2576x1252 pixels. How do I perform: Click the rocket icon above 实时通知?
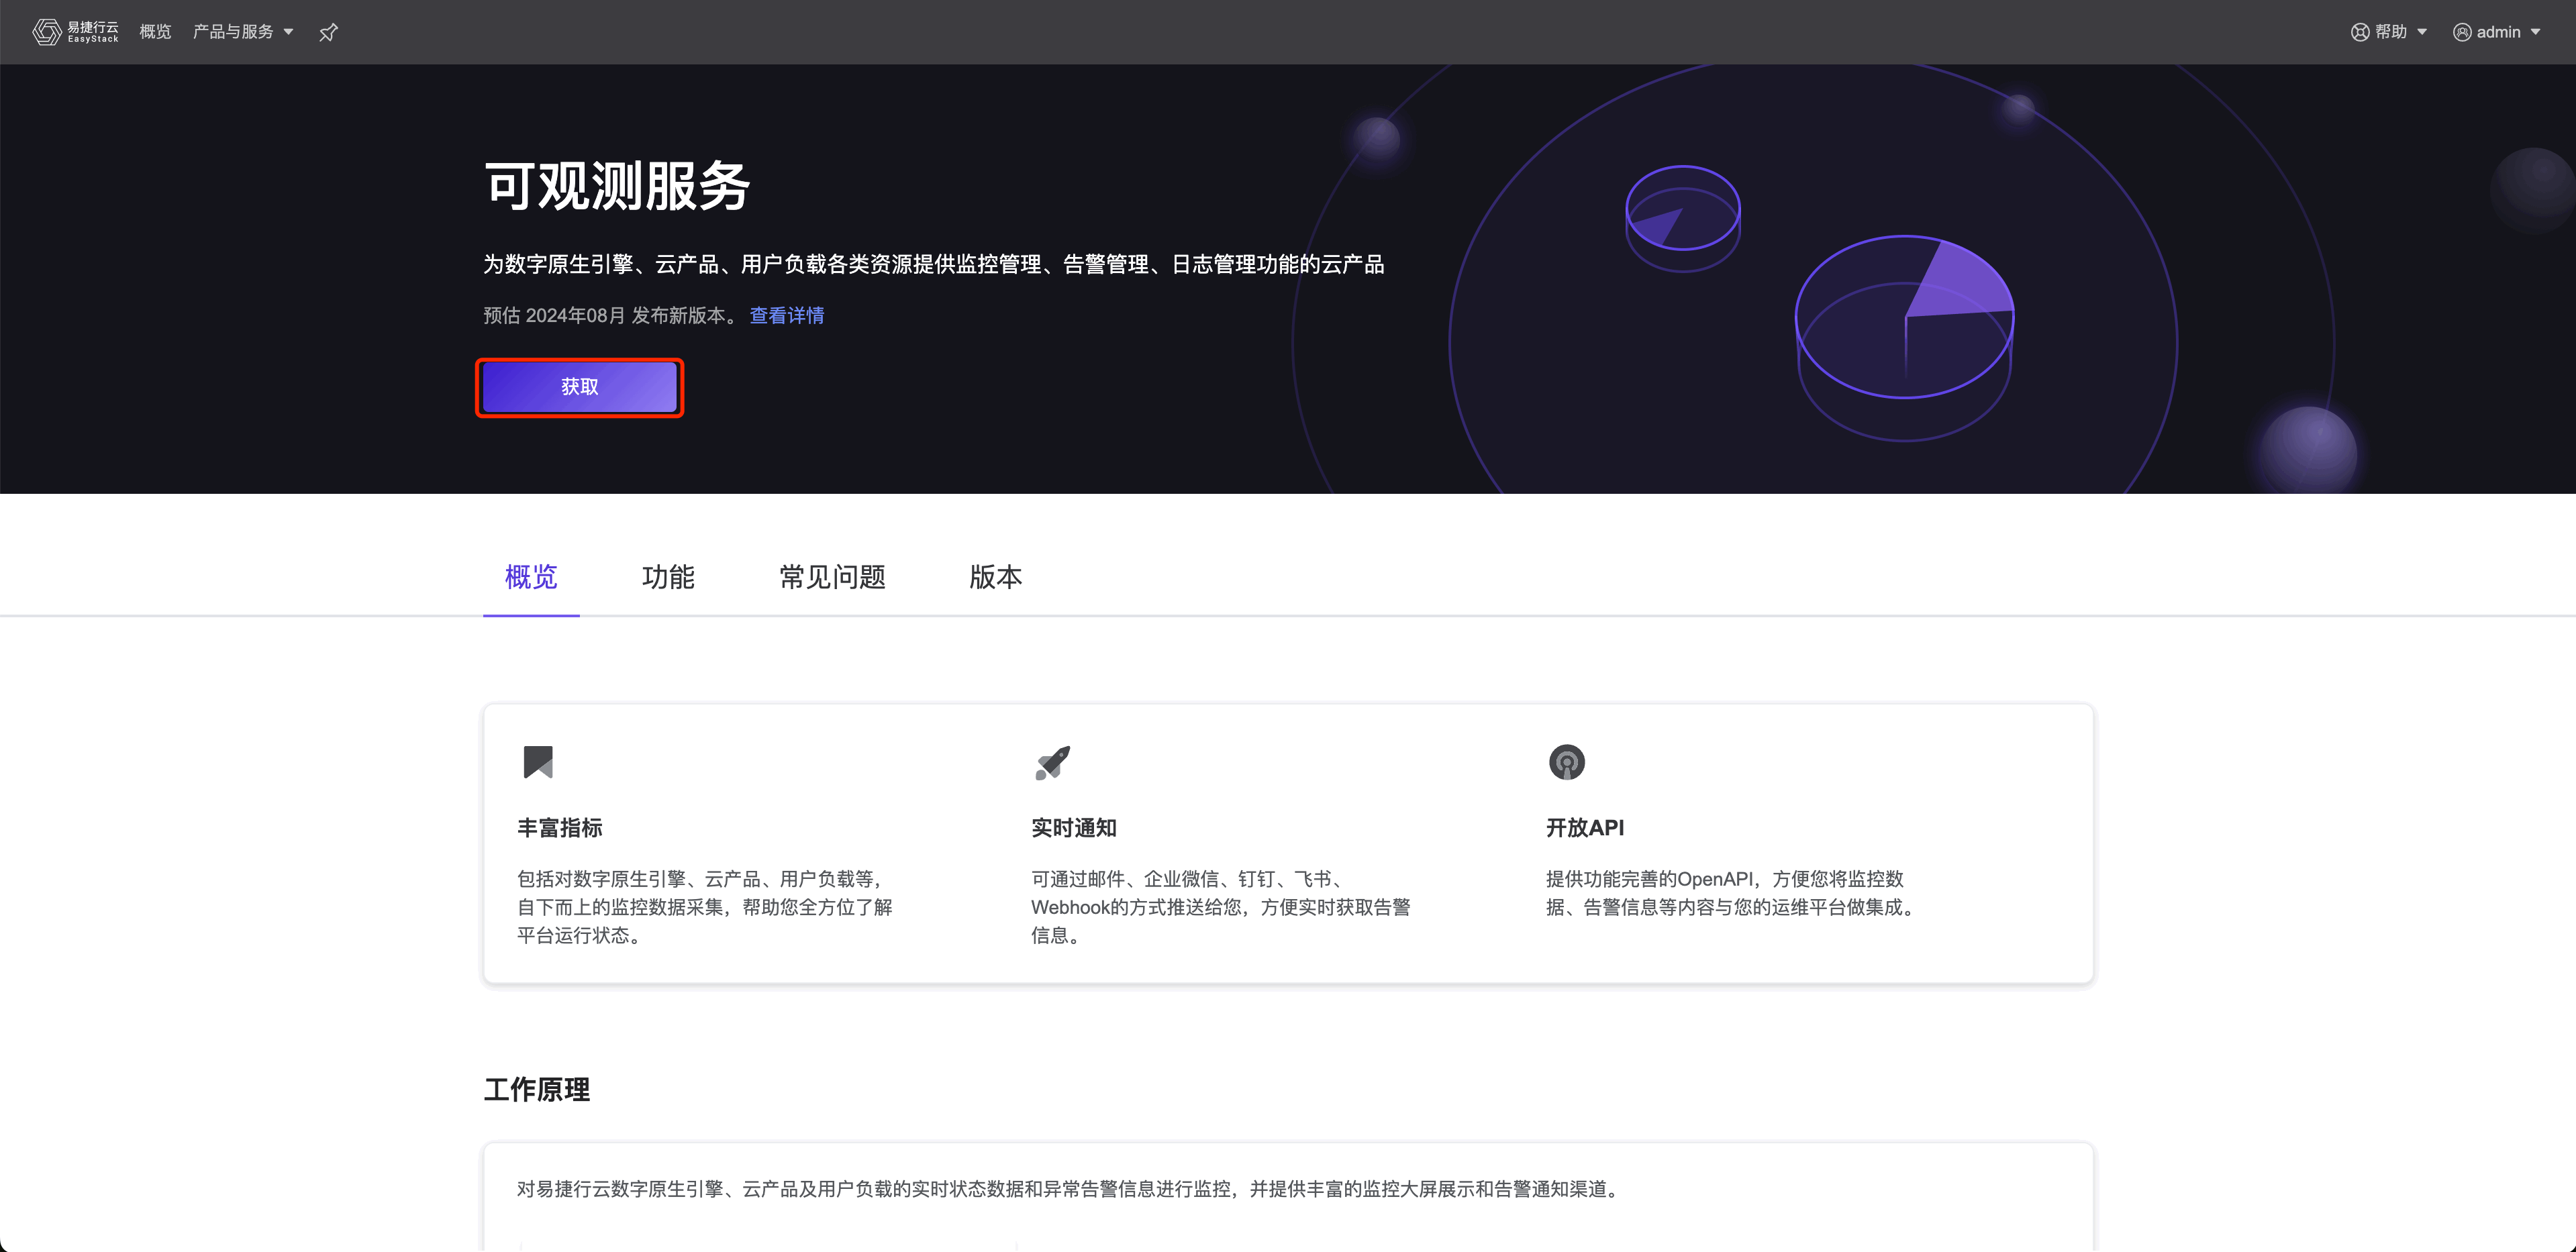(1052, 762)
